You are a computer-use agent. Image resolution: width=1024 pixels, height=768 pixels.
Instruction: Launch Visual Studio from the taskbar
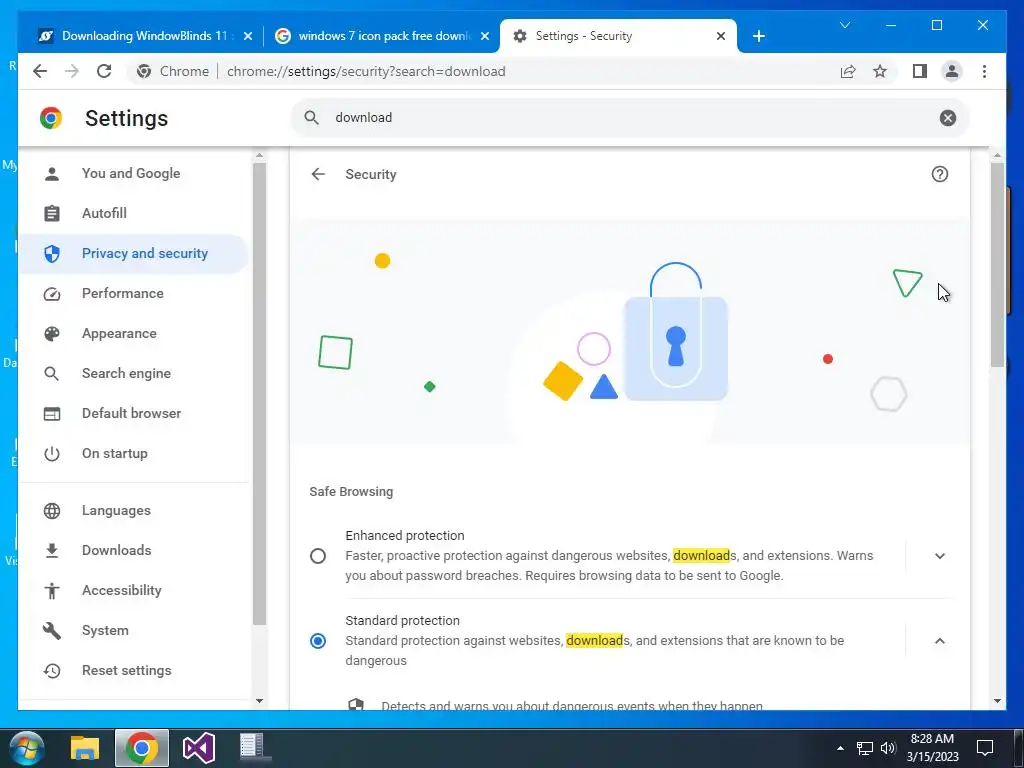coord(199,748)
